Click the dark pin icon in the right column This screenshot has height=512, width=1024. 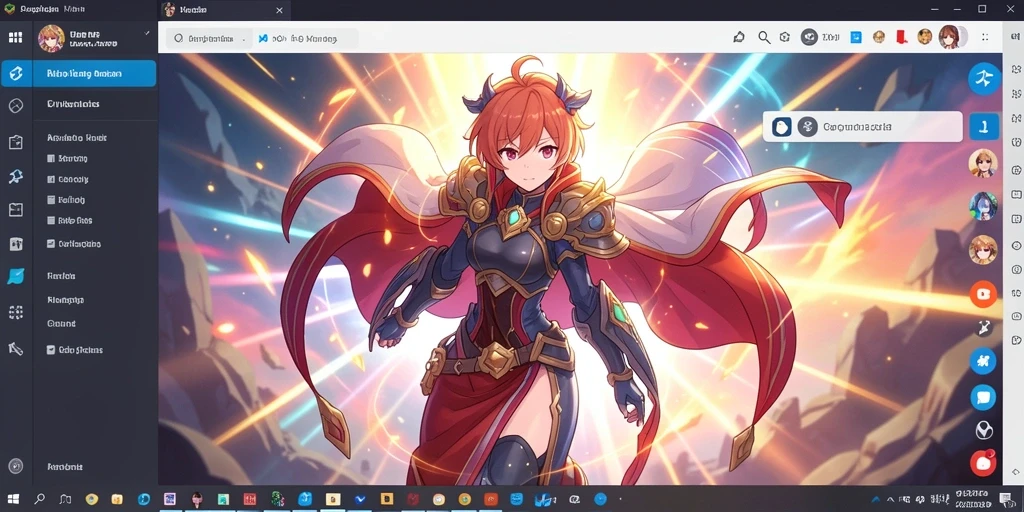click(984, 327)
